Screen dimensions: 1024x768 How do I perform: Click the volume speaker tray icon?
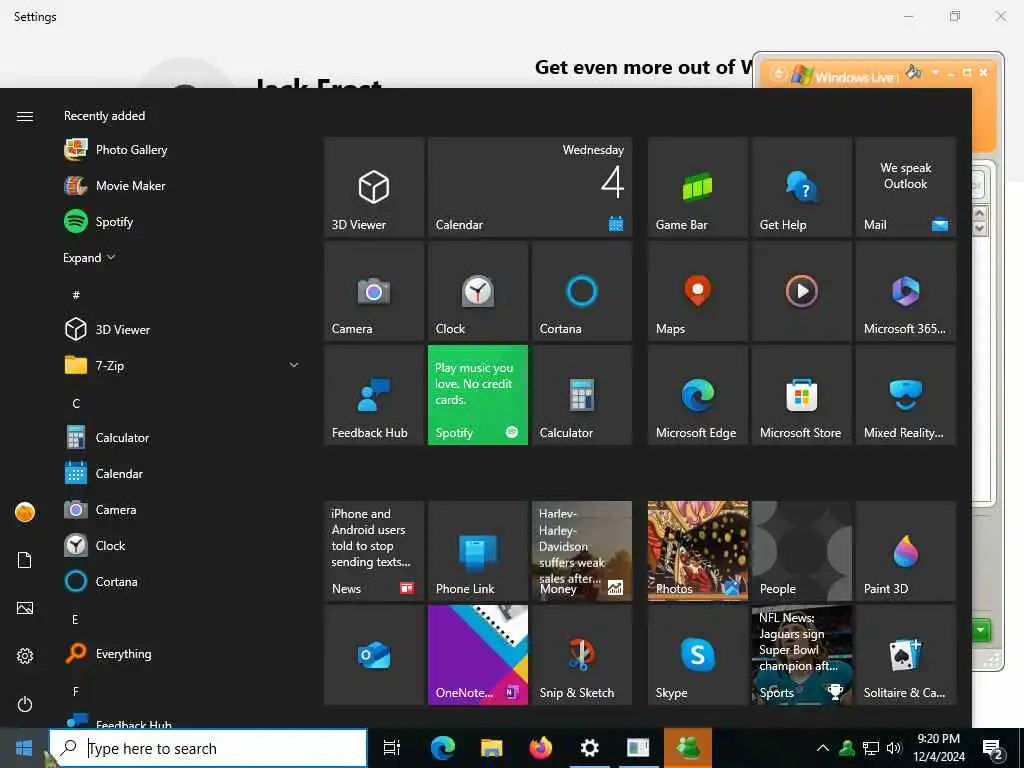[893, 748]
